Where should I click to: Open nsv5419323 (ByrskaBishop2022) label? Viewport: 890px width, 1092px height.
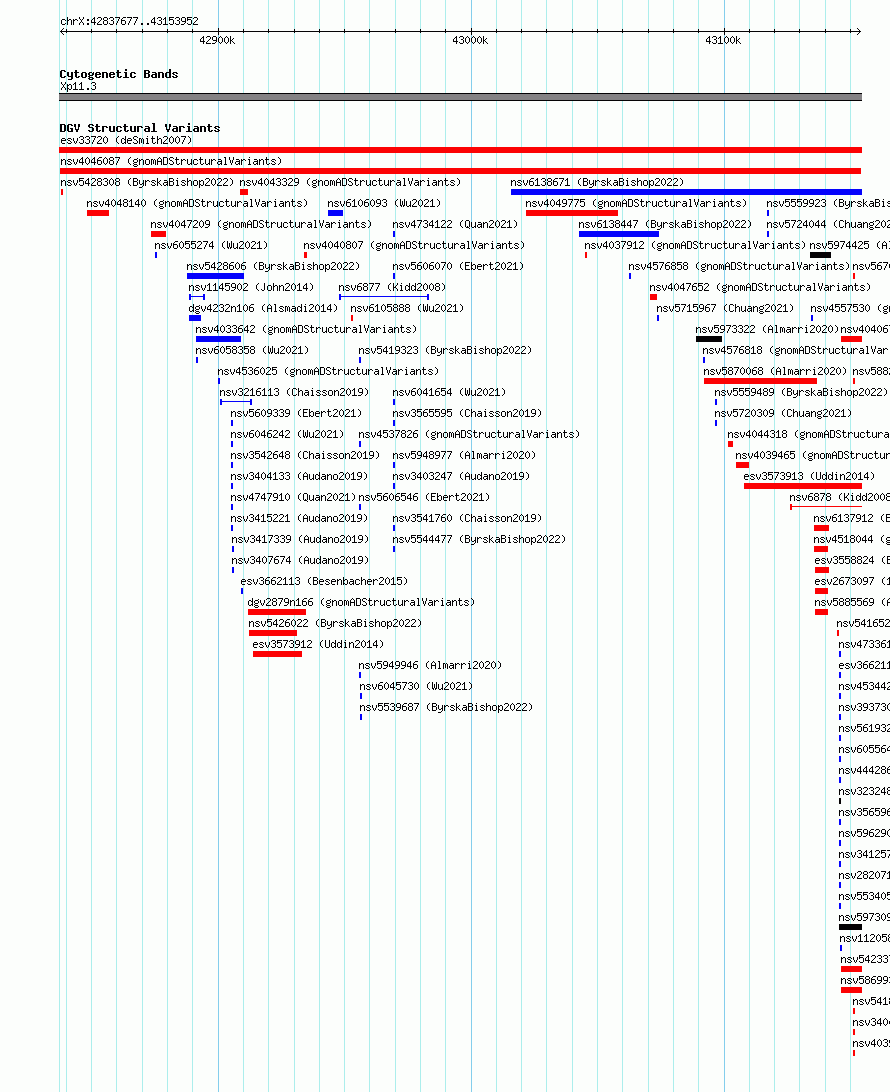point(444,350)
